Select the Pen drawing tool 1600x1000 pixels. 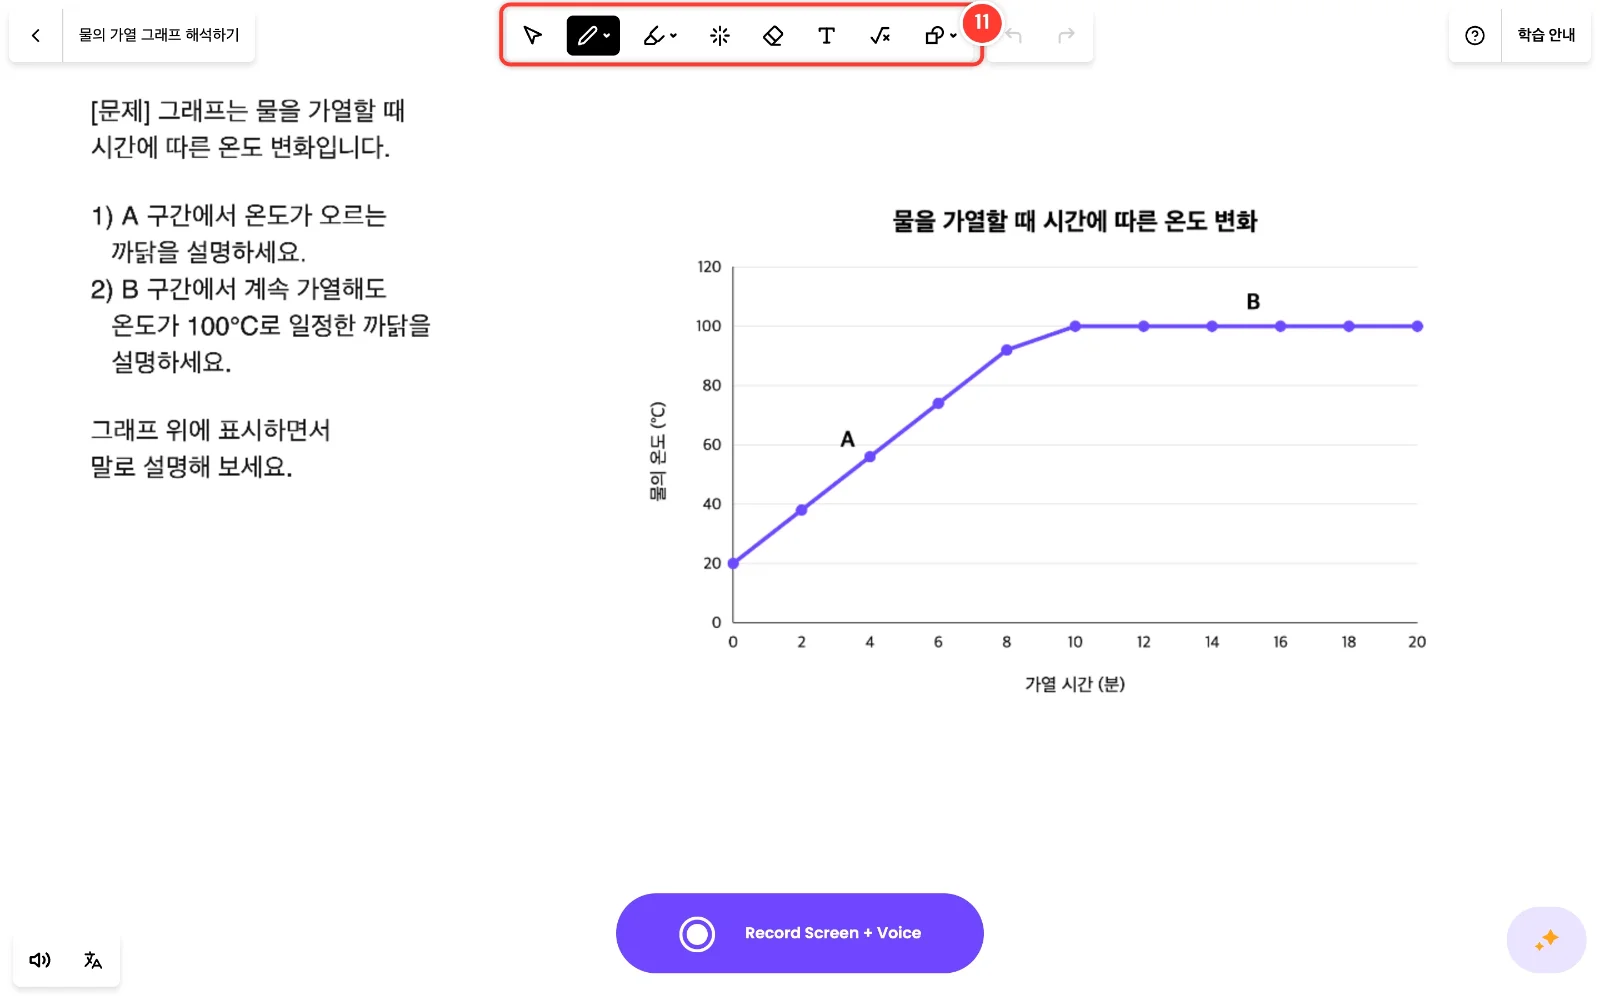click(586, 36)
